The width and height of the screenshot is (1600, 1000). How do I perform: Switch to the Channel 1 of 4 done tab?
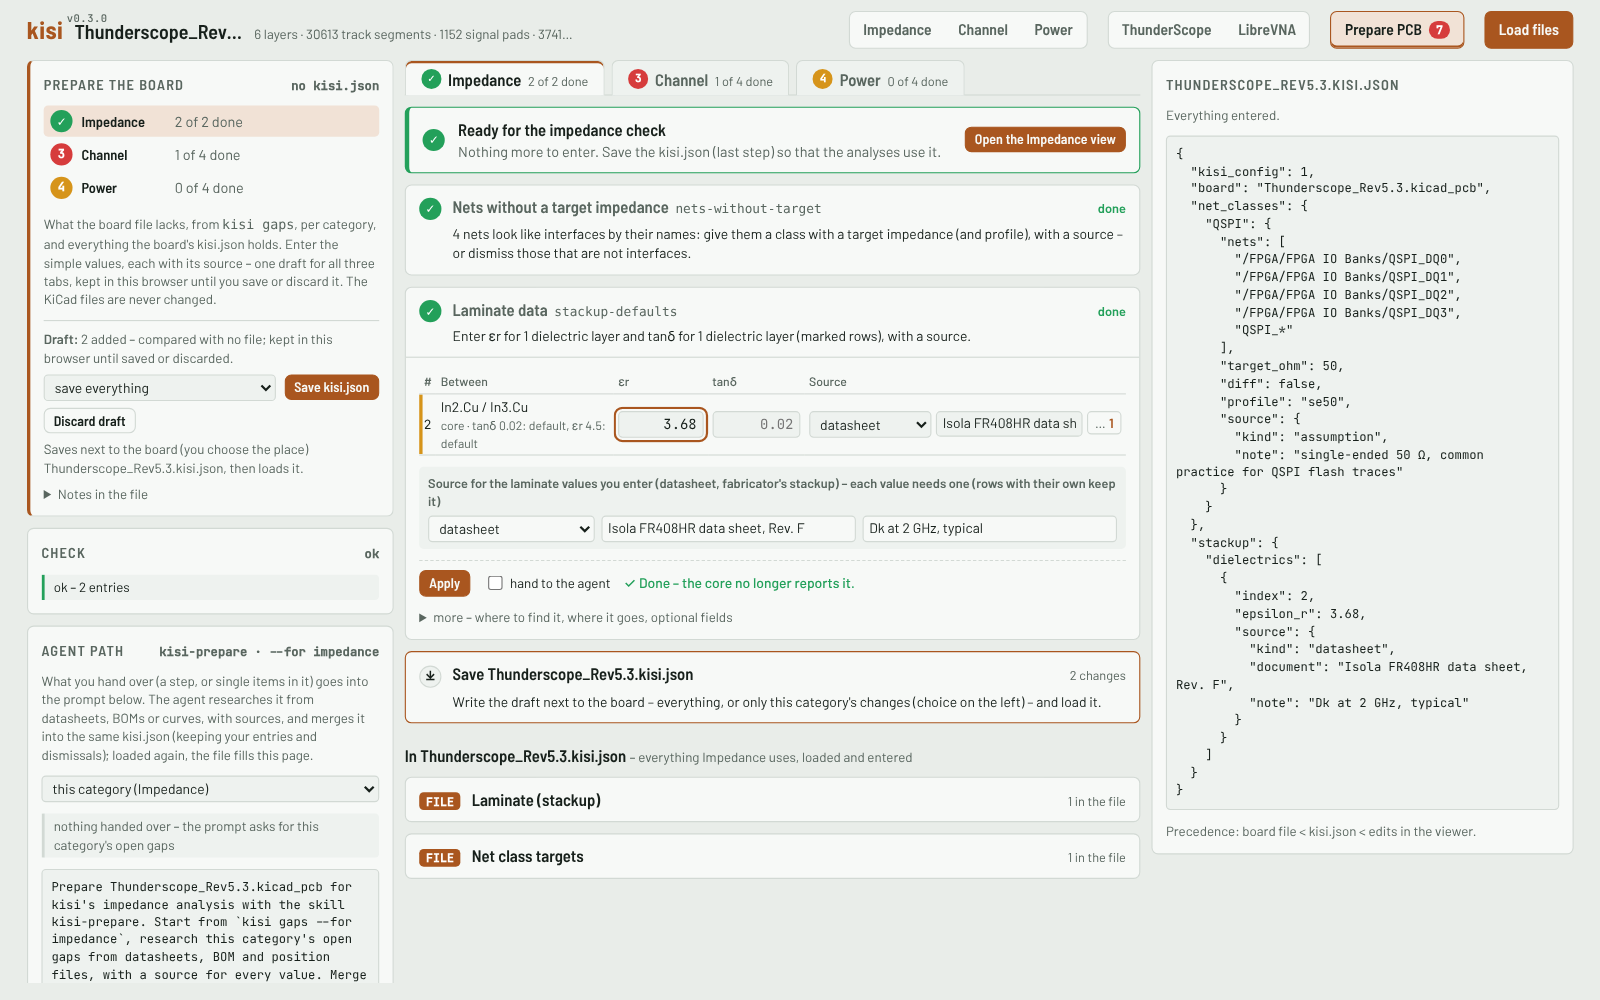pos(700,80)
